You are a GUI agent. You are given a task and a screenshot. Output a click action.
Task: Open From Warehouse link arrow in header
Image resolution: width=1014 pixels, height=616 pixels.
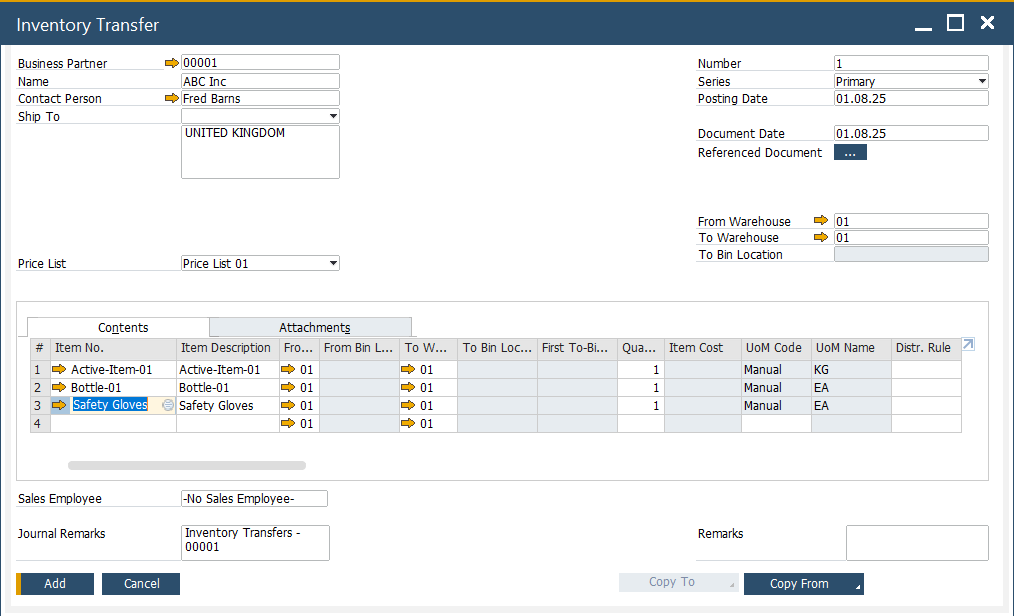point(821,221)
